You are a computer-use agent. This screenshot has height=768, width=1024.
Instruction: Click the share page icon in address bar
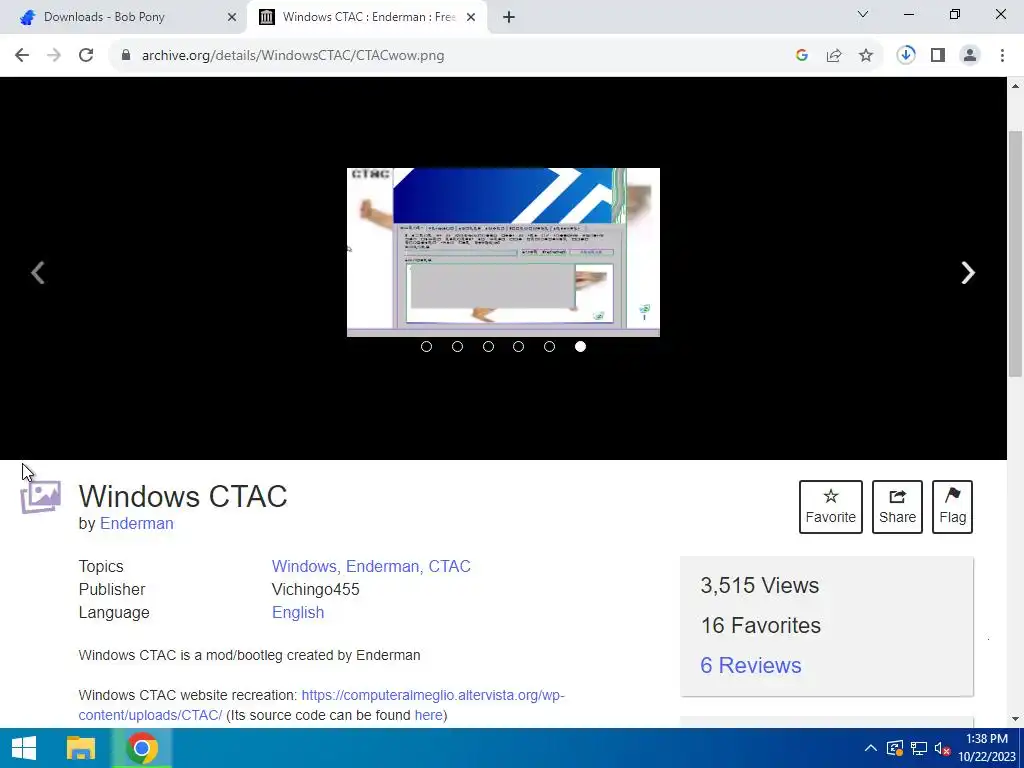(834, 56)
